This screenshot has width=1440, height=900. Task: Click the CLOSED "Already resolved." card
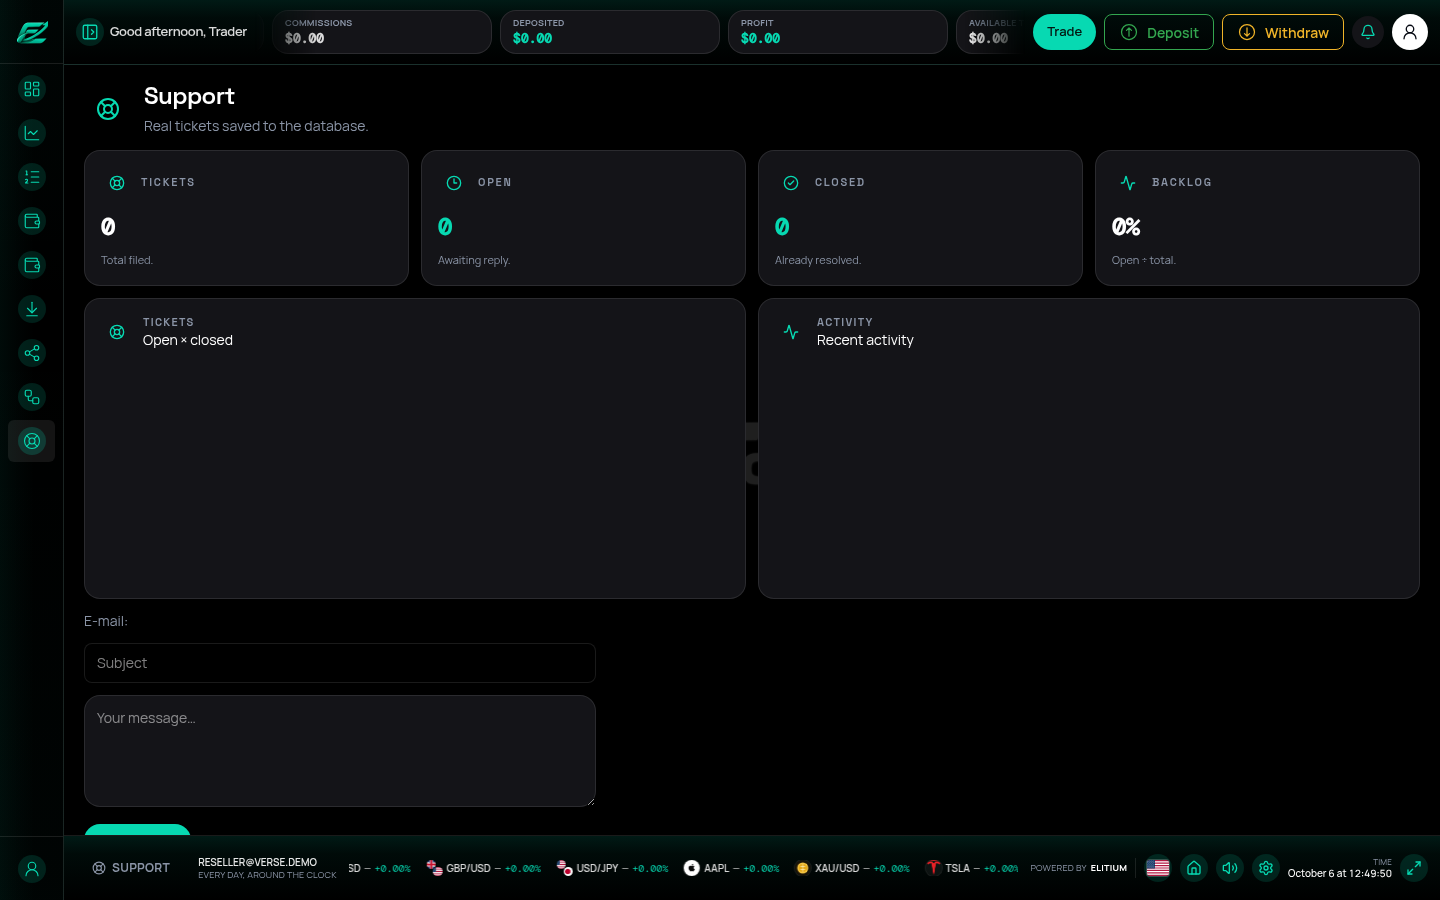point(920,218)
